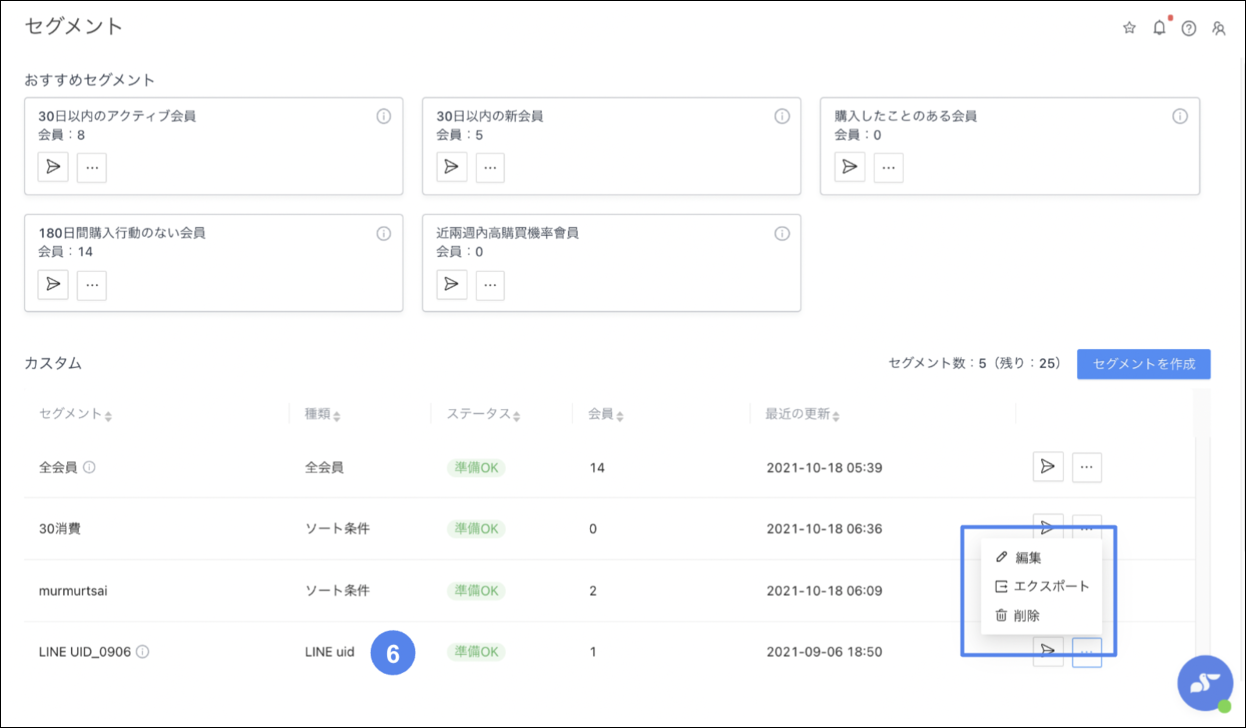Click send icon on 180日間購入行動のない会員 card
The width and height of the screenshot is (1246, 728).
tap(53, 284)
